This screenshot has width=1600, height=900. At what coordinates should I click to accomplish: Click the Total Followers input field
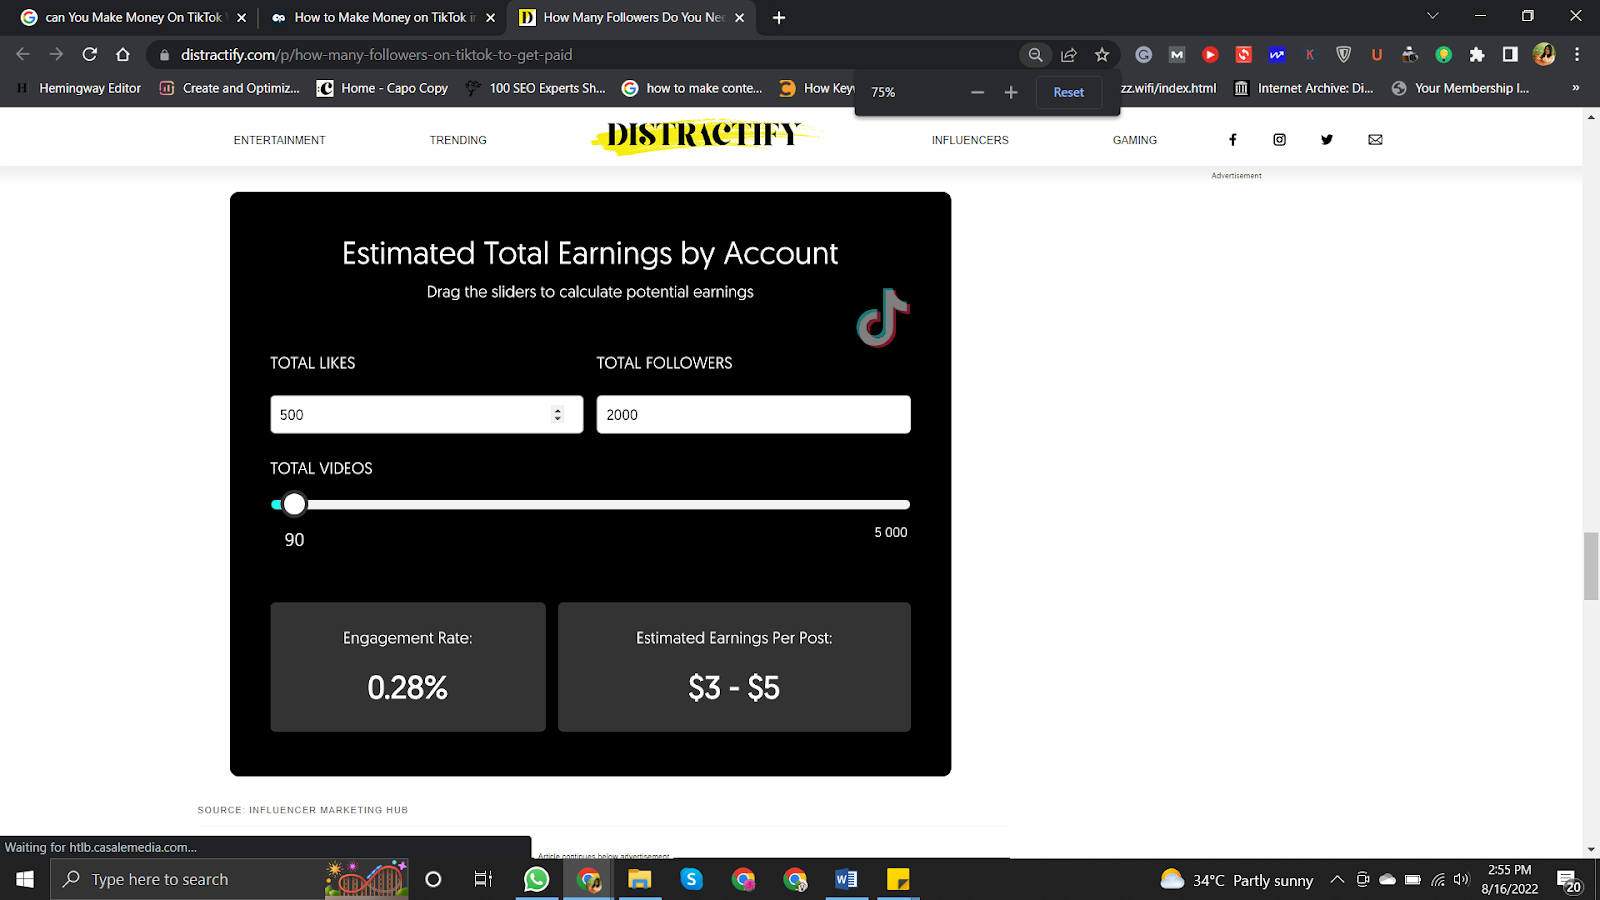pos(753,414)
